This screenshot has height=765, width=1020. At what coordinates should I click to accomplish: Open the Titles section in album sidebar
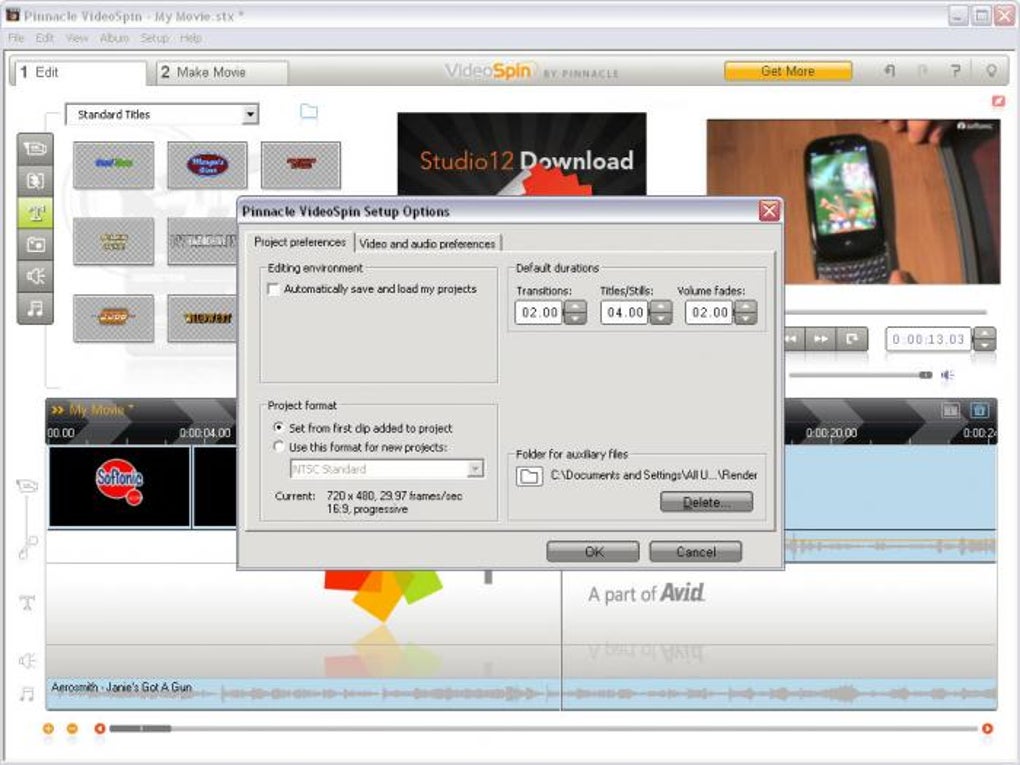(35, 213)
